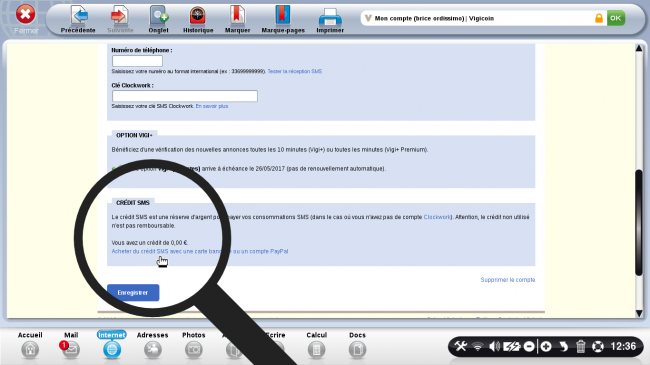Click the red Fermer close icon
Screen dimensions: 650x365
pos(25,15)
